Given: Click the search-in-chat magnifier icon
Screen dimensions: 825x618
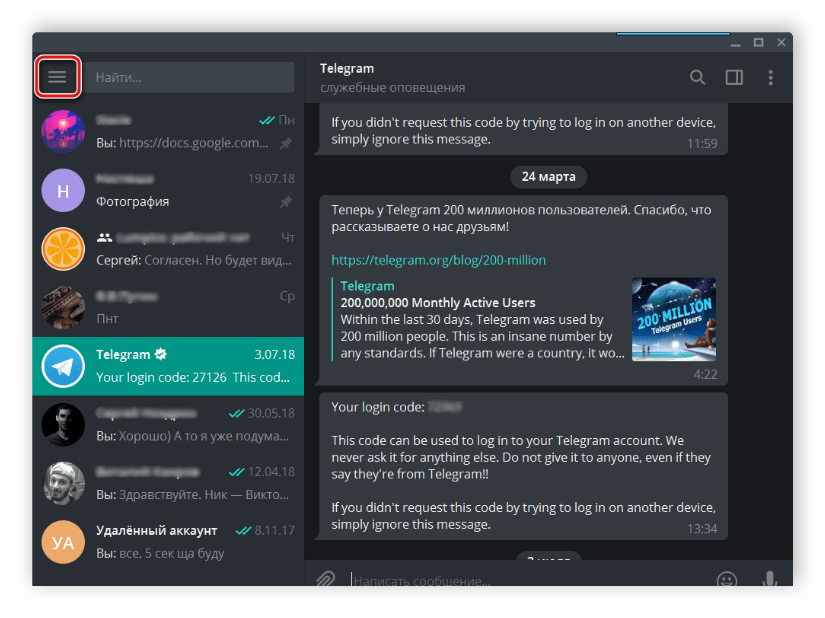Looking at the screenshot, I should point(697,77).
